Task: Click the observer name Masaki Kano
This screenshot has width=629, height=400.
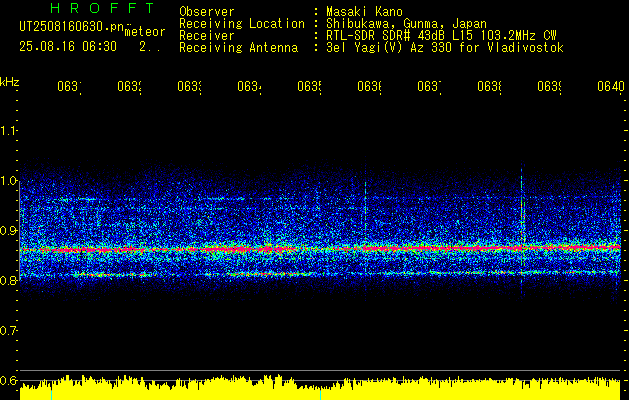Action: pos(364,12)
